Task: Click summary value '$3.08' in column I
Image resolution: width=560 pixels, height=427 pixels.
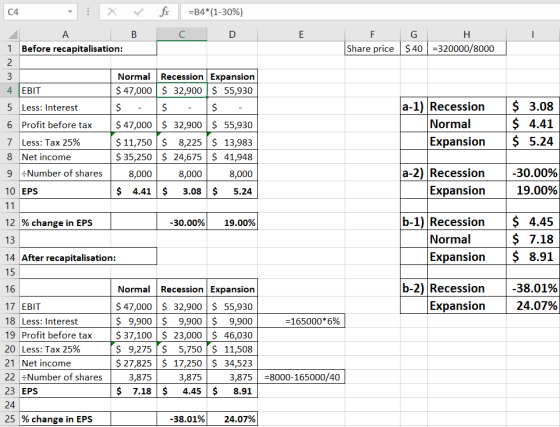Action: click(x=533, y=106)
